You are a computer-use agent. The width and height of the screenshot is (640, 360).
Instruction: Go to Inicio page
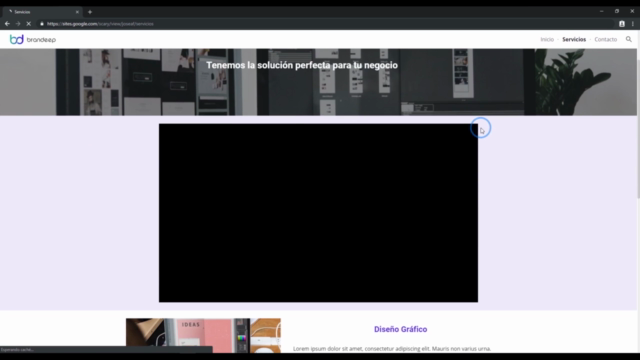tap(547, 39)
